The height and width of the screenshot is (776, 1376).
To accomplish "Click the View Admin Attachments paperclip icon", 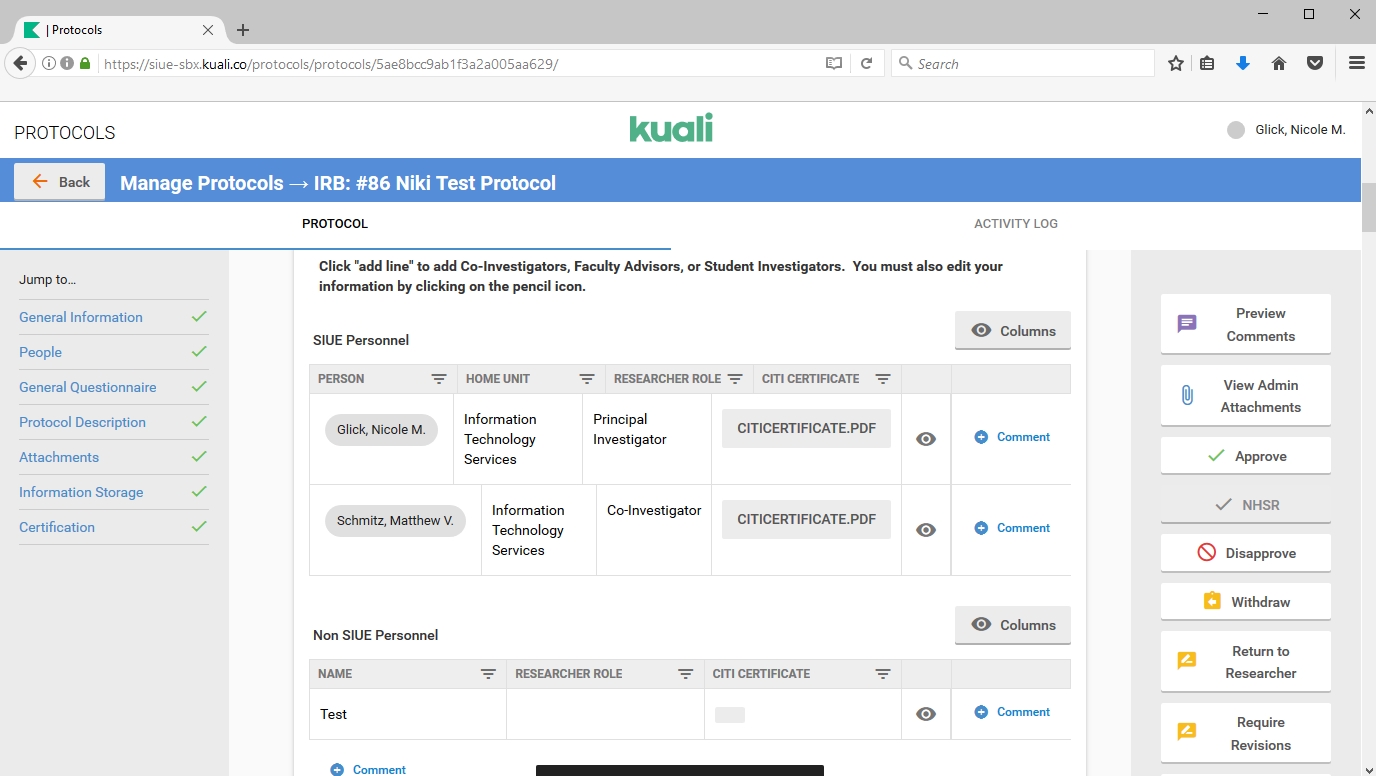I will tap(1187, 395).
